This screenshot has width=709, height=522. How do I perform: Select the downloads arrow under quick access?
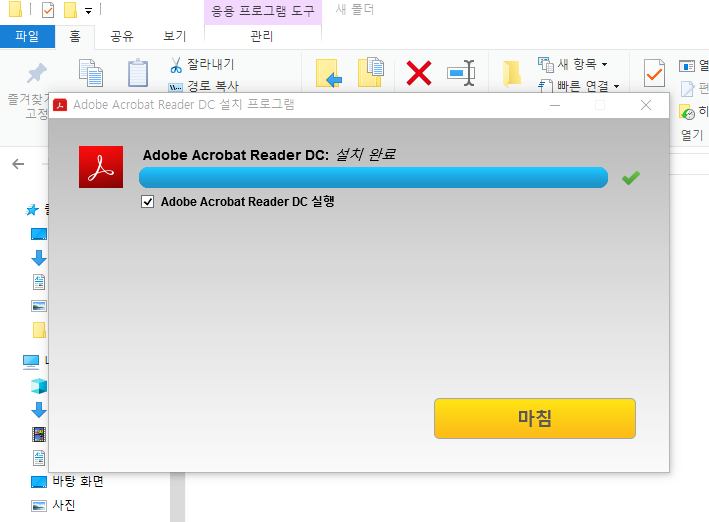click(39, 258)
